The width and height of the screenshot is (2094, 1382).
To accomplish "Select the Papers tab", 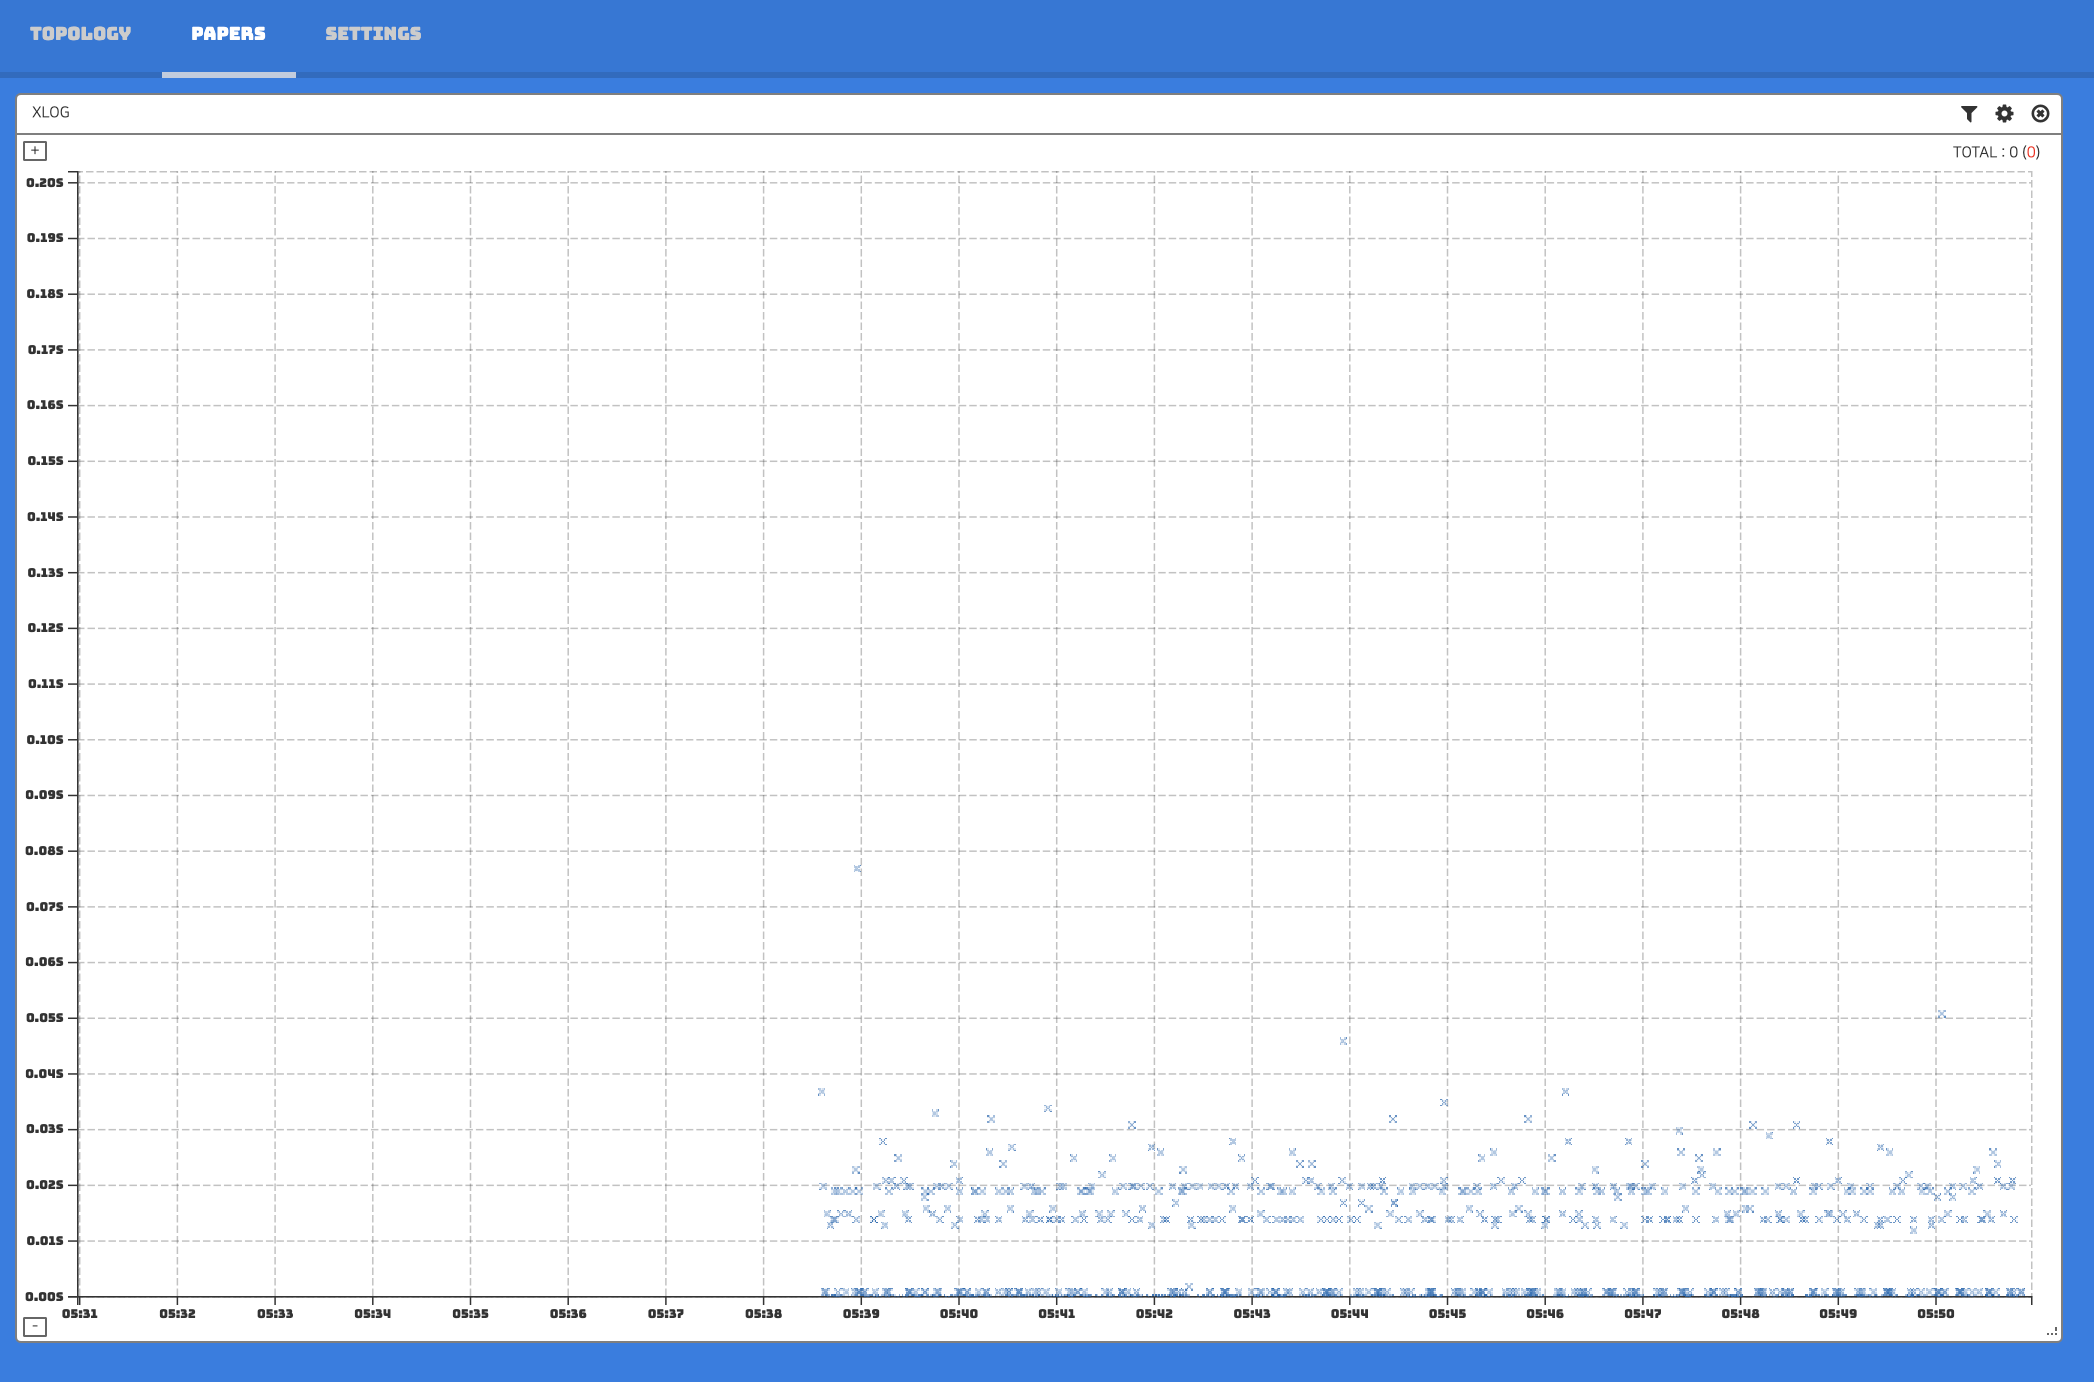I will point(228,34).
